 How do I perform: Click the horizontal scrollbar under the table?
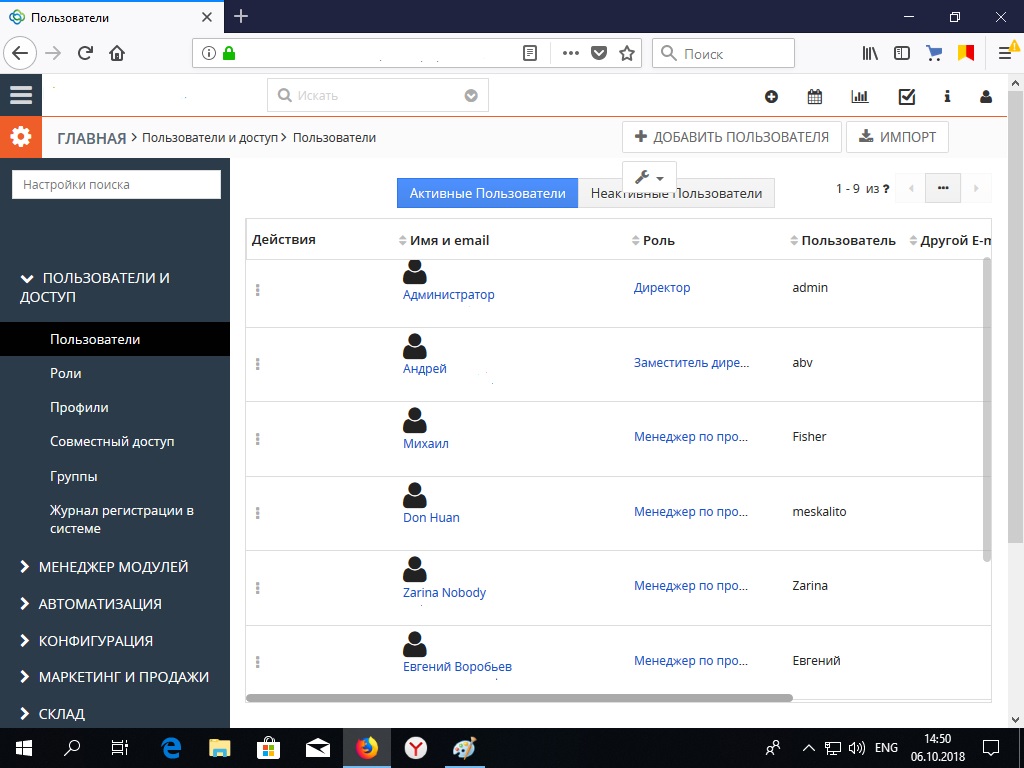click(x=518, y=698)
